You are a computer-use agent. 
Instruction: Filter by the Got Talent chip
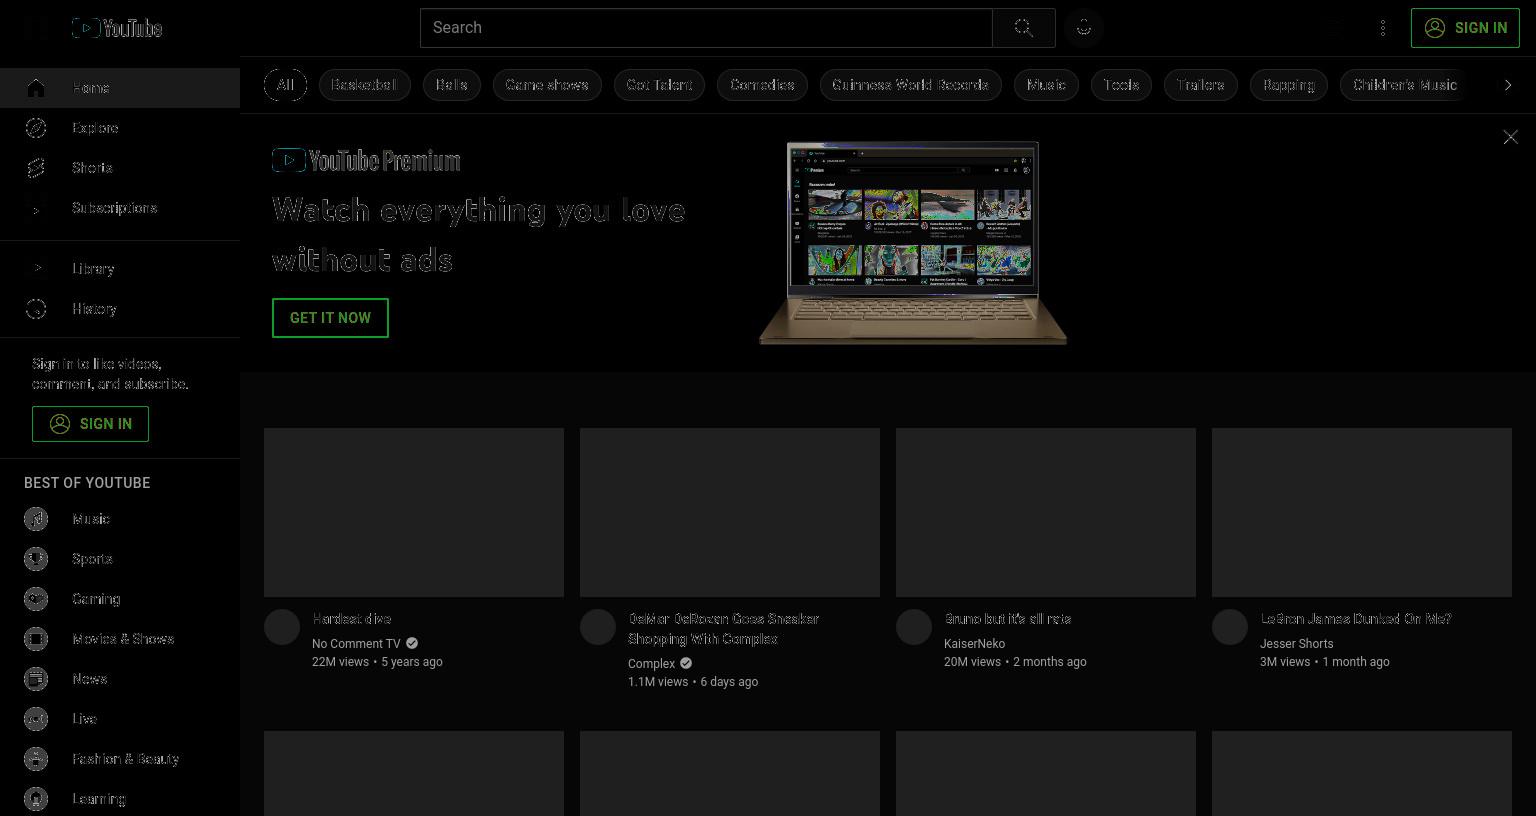[x=659, y=85]
